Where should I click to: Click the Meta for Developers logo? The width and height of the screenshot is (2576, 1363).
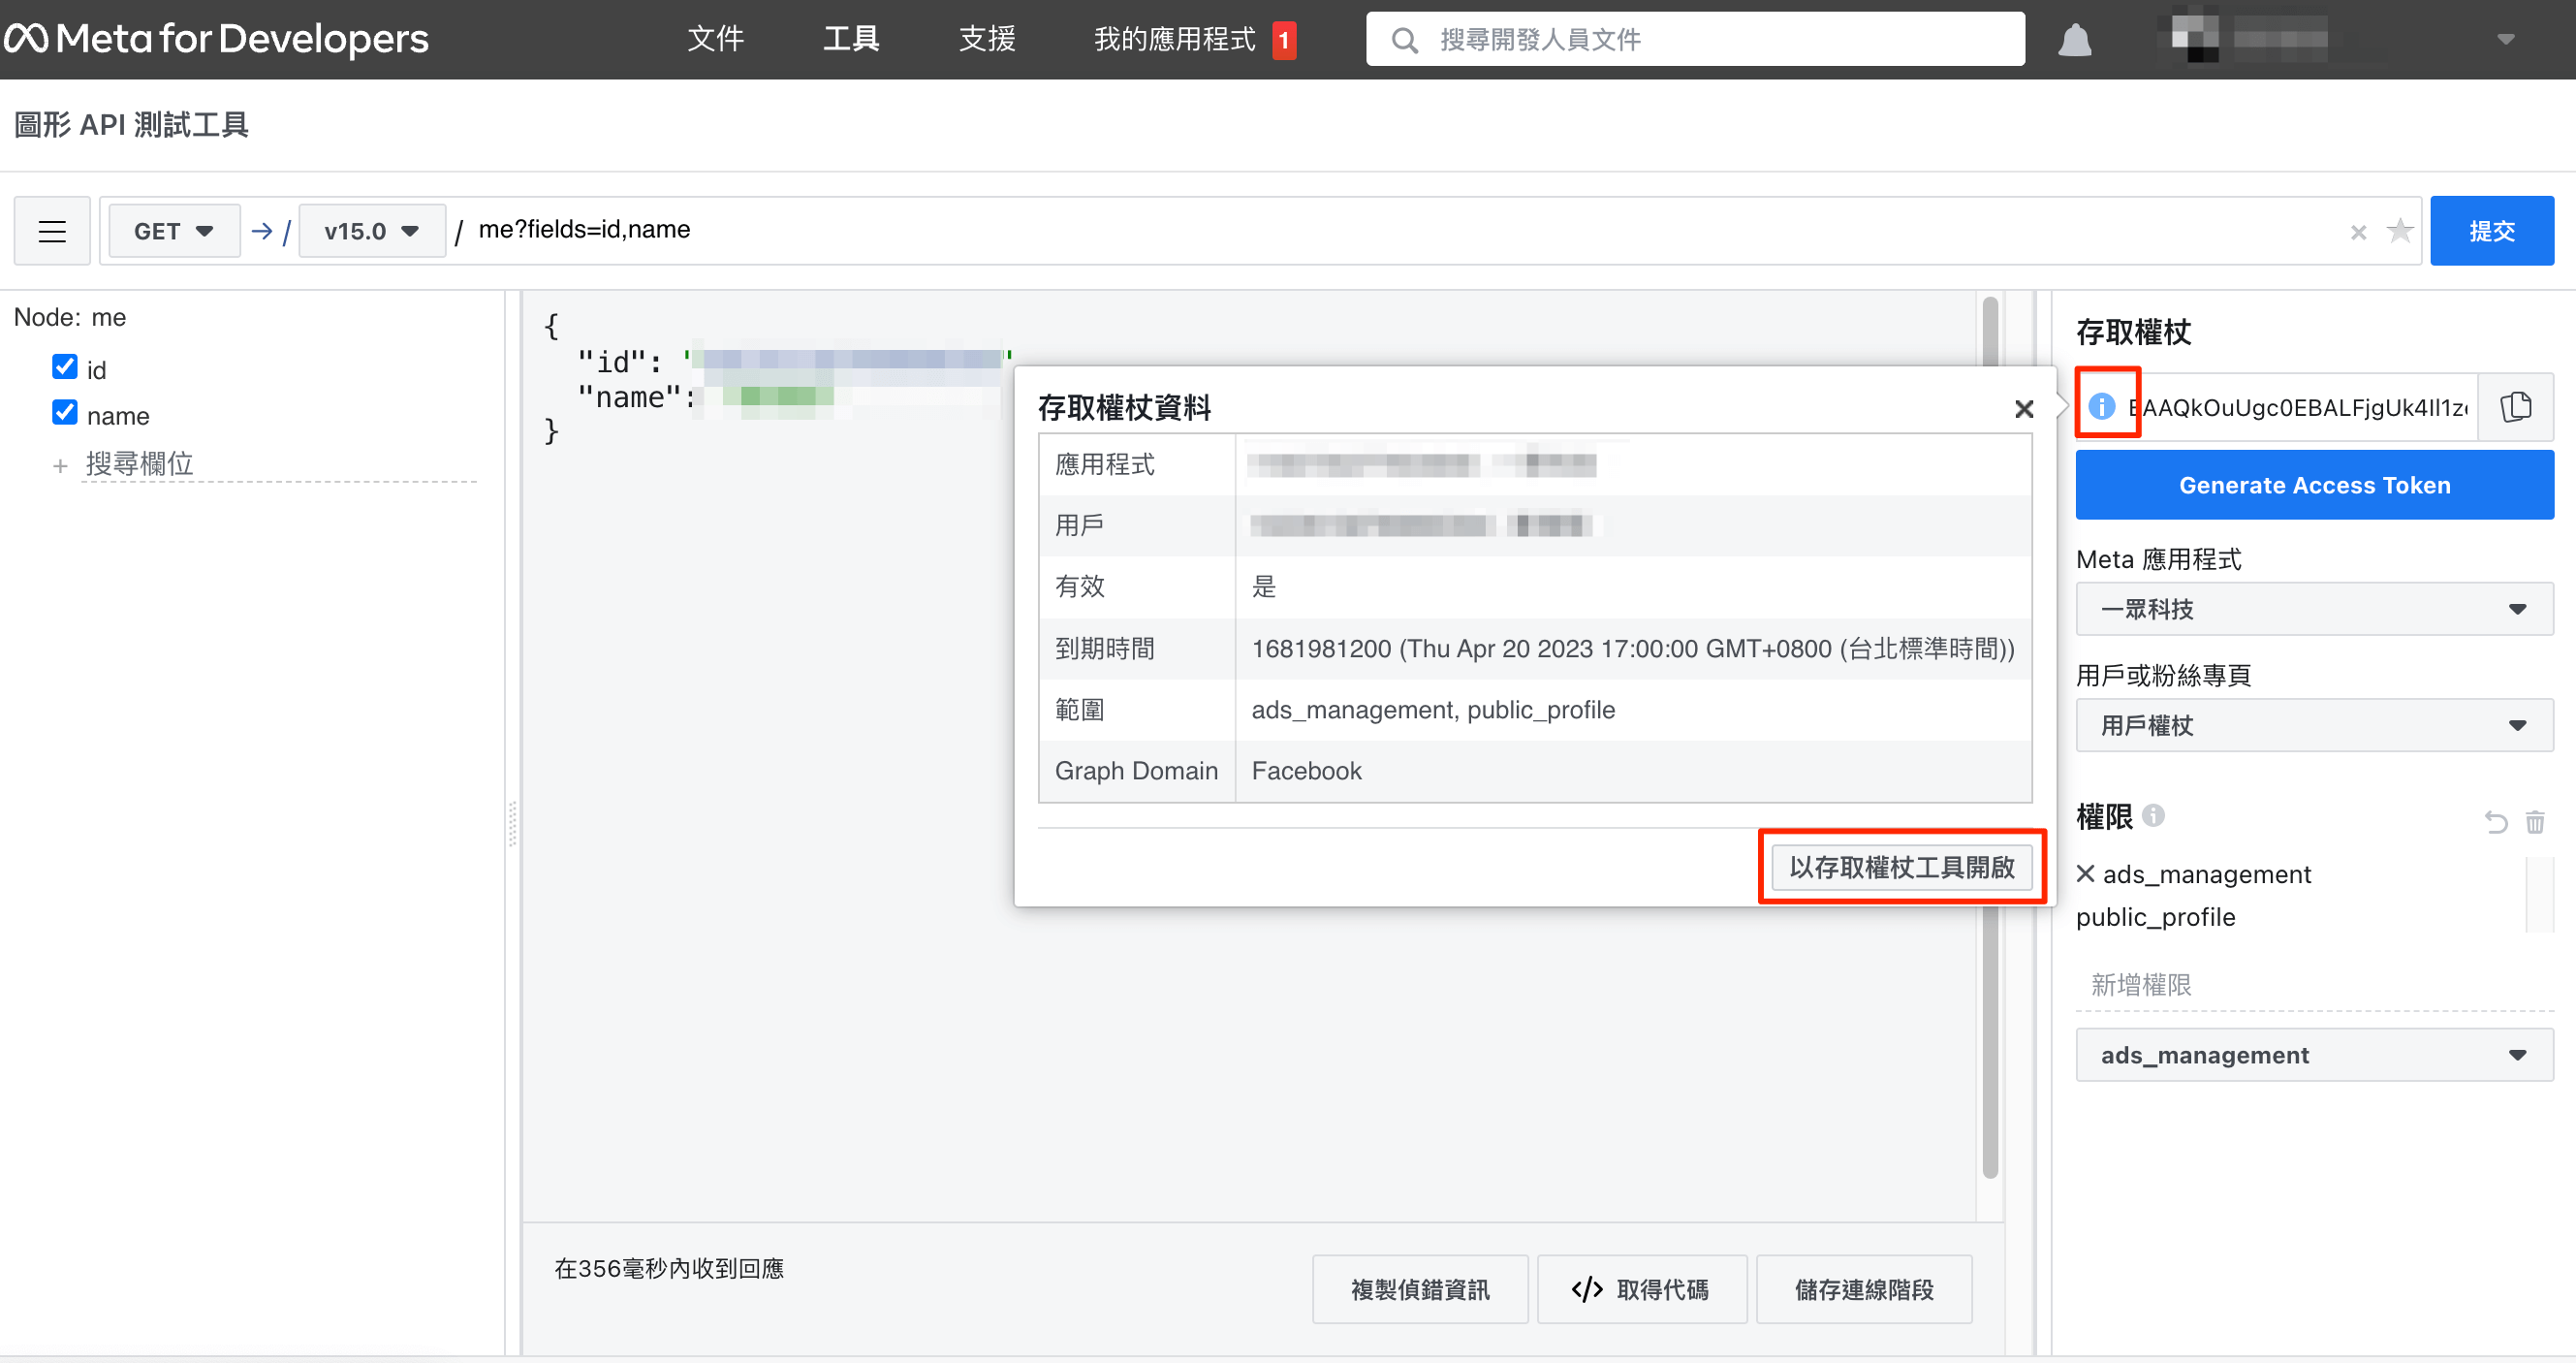[x=217, y=39]
